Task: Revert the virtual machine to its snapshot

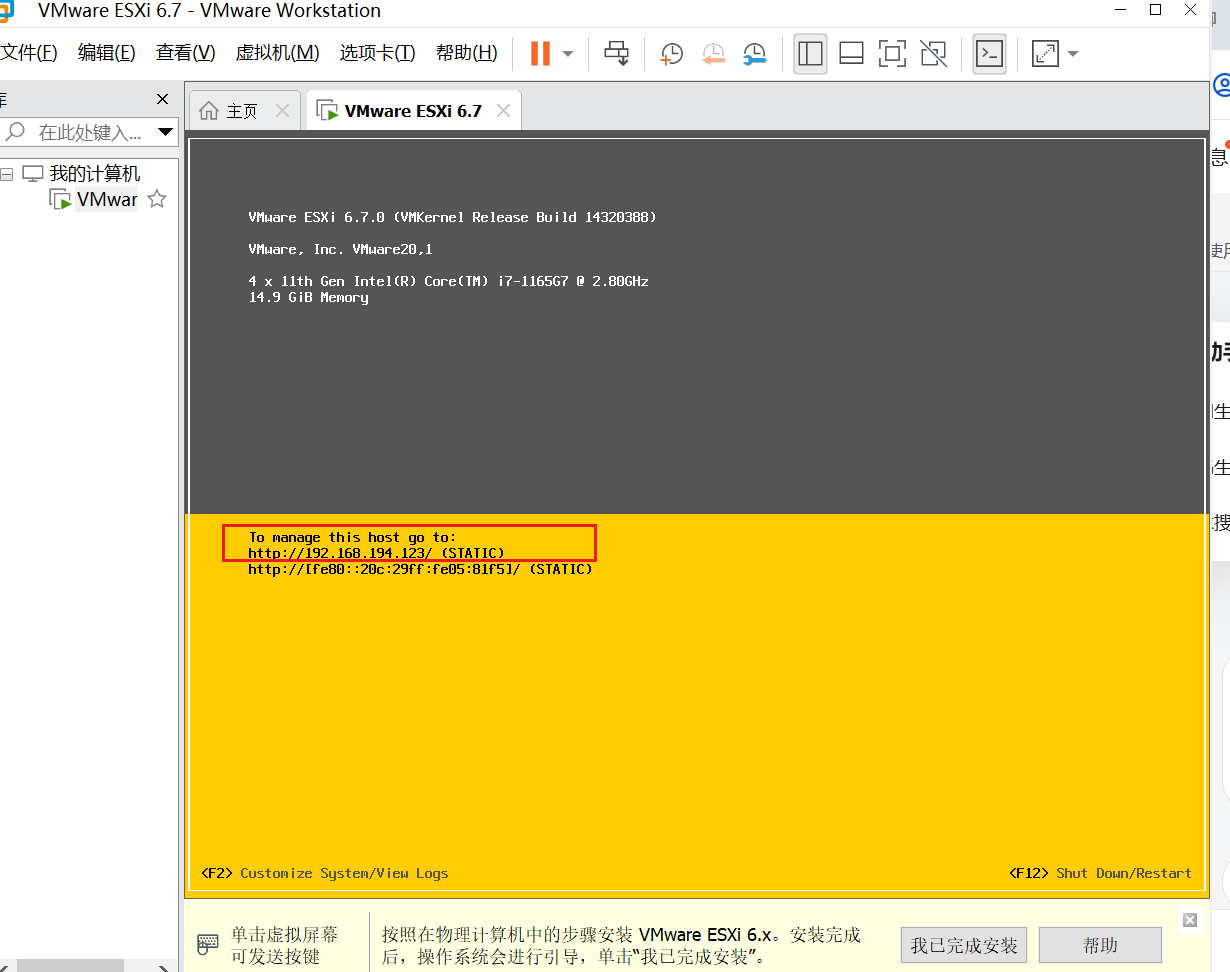Action: click(713, 53)
